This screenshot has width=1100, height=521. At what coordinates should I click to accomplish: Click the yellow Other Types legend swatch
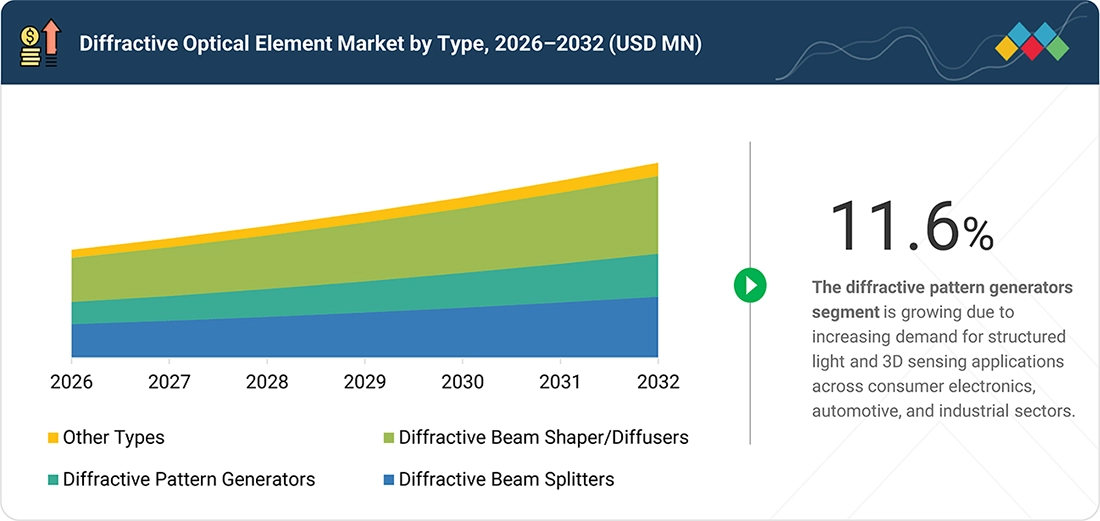coord(53,438)
